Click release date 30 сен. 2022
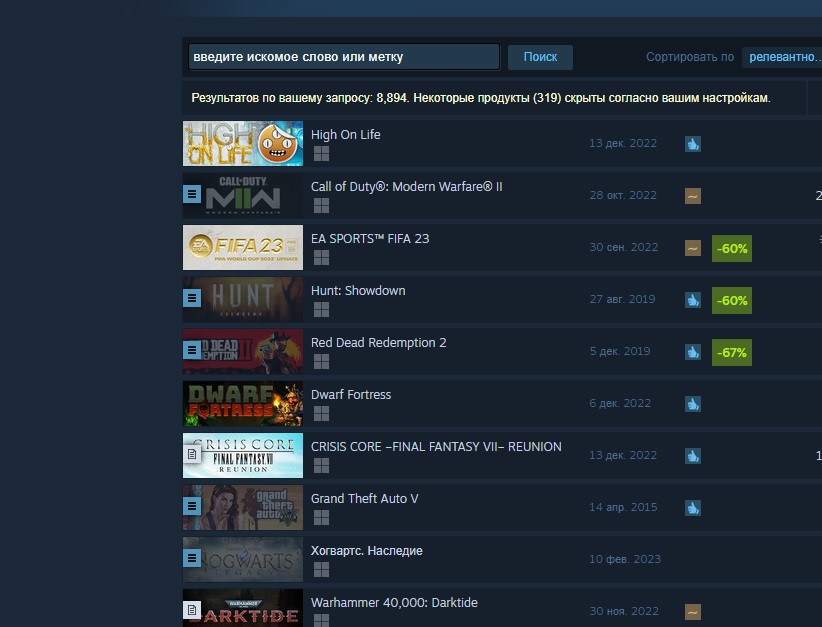This screenshot has width=822, height=627. (623, 247)
